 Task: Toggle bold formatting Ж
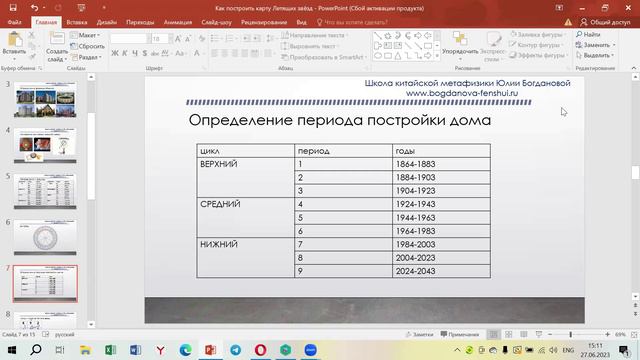[x=115, y=53]
